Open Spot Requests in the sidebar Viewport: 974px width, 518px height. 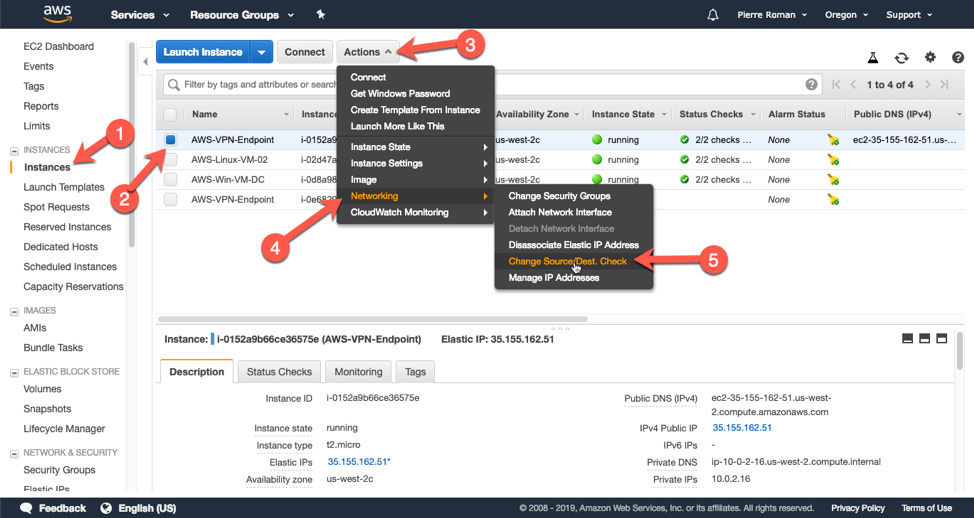[57, 207]
